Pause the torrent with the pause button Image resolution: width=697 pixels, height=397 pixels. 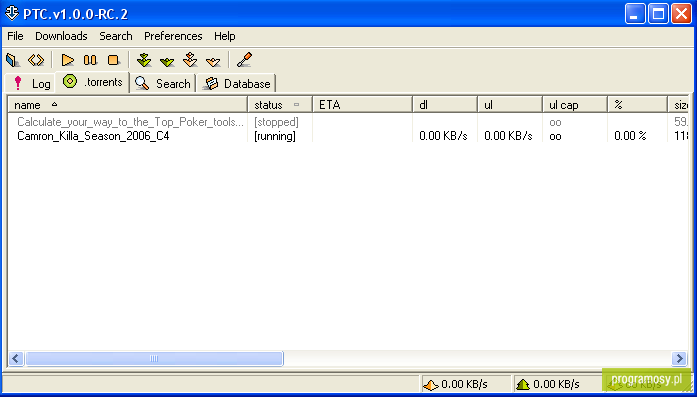[x=90, y=60]
